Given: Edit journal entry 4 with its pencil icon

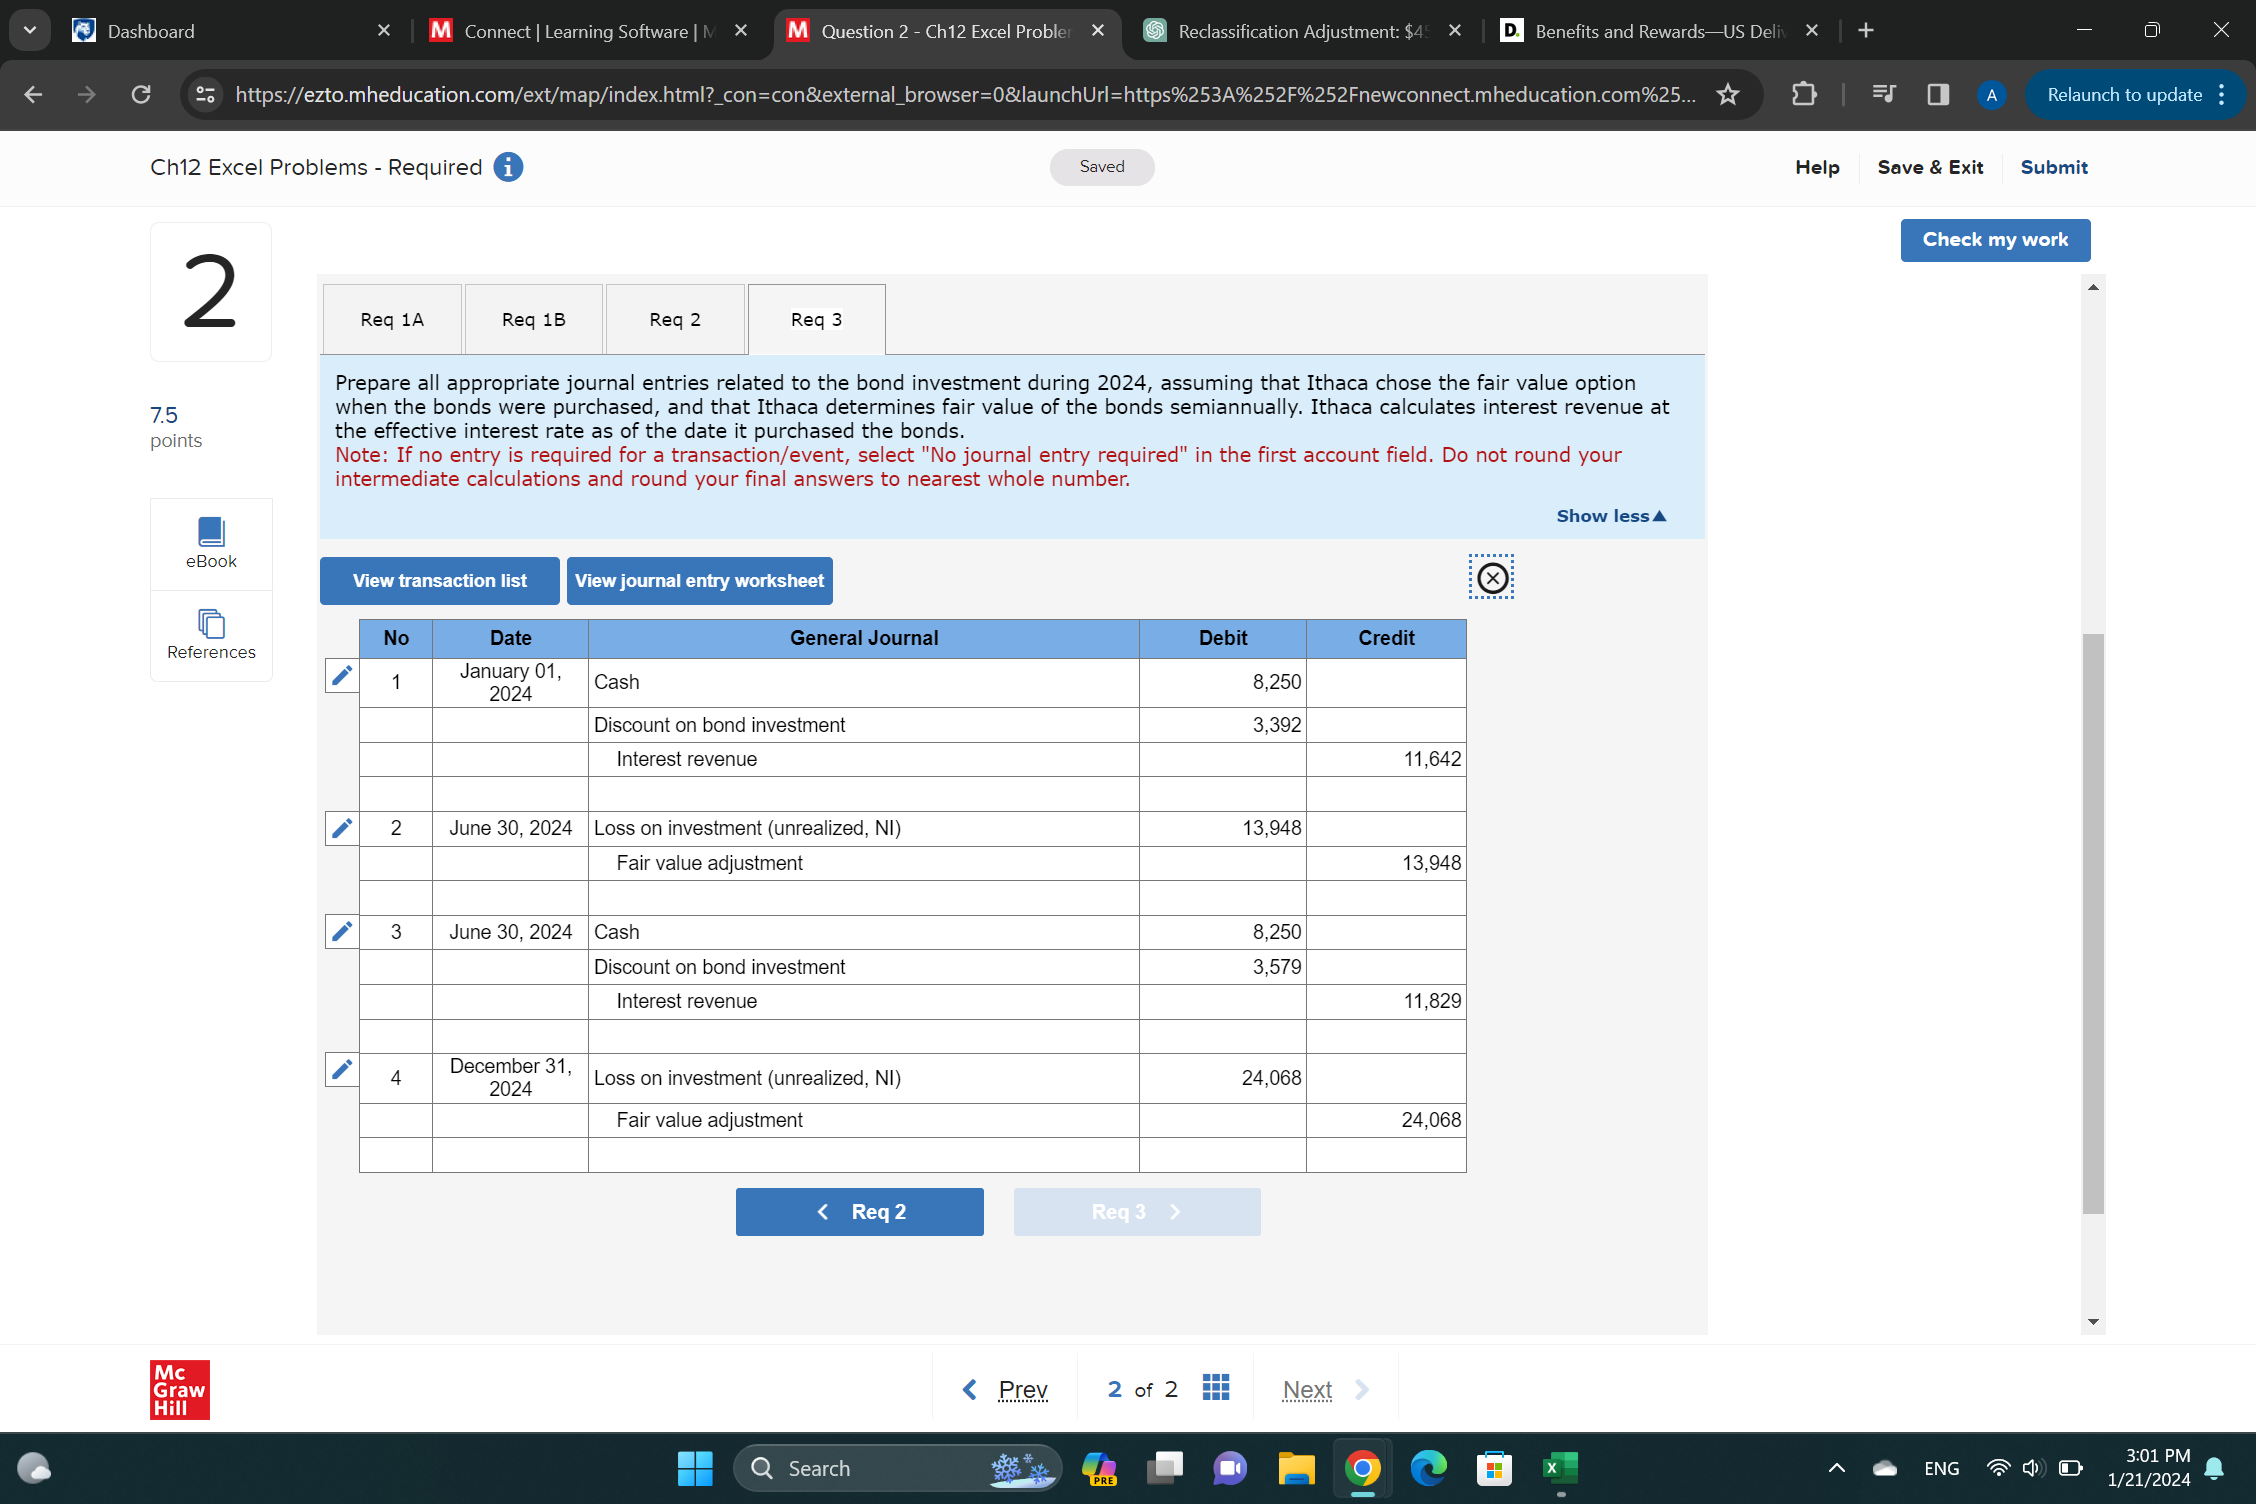Looking at the screenshot, I should click(340, 1070).
